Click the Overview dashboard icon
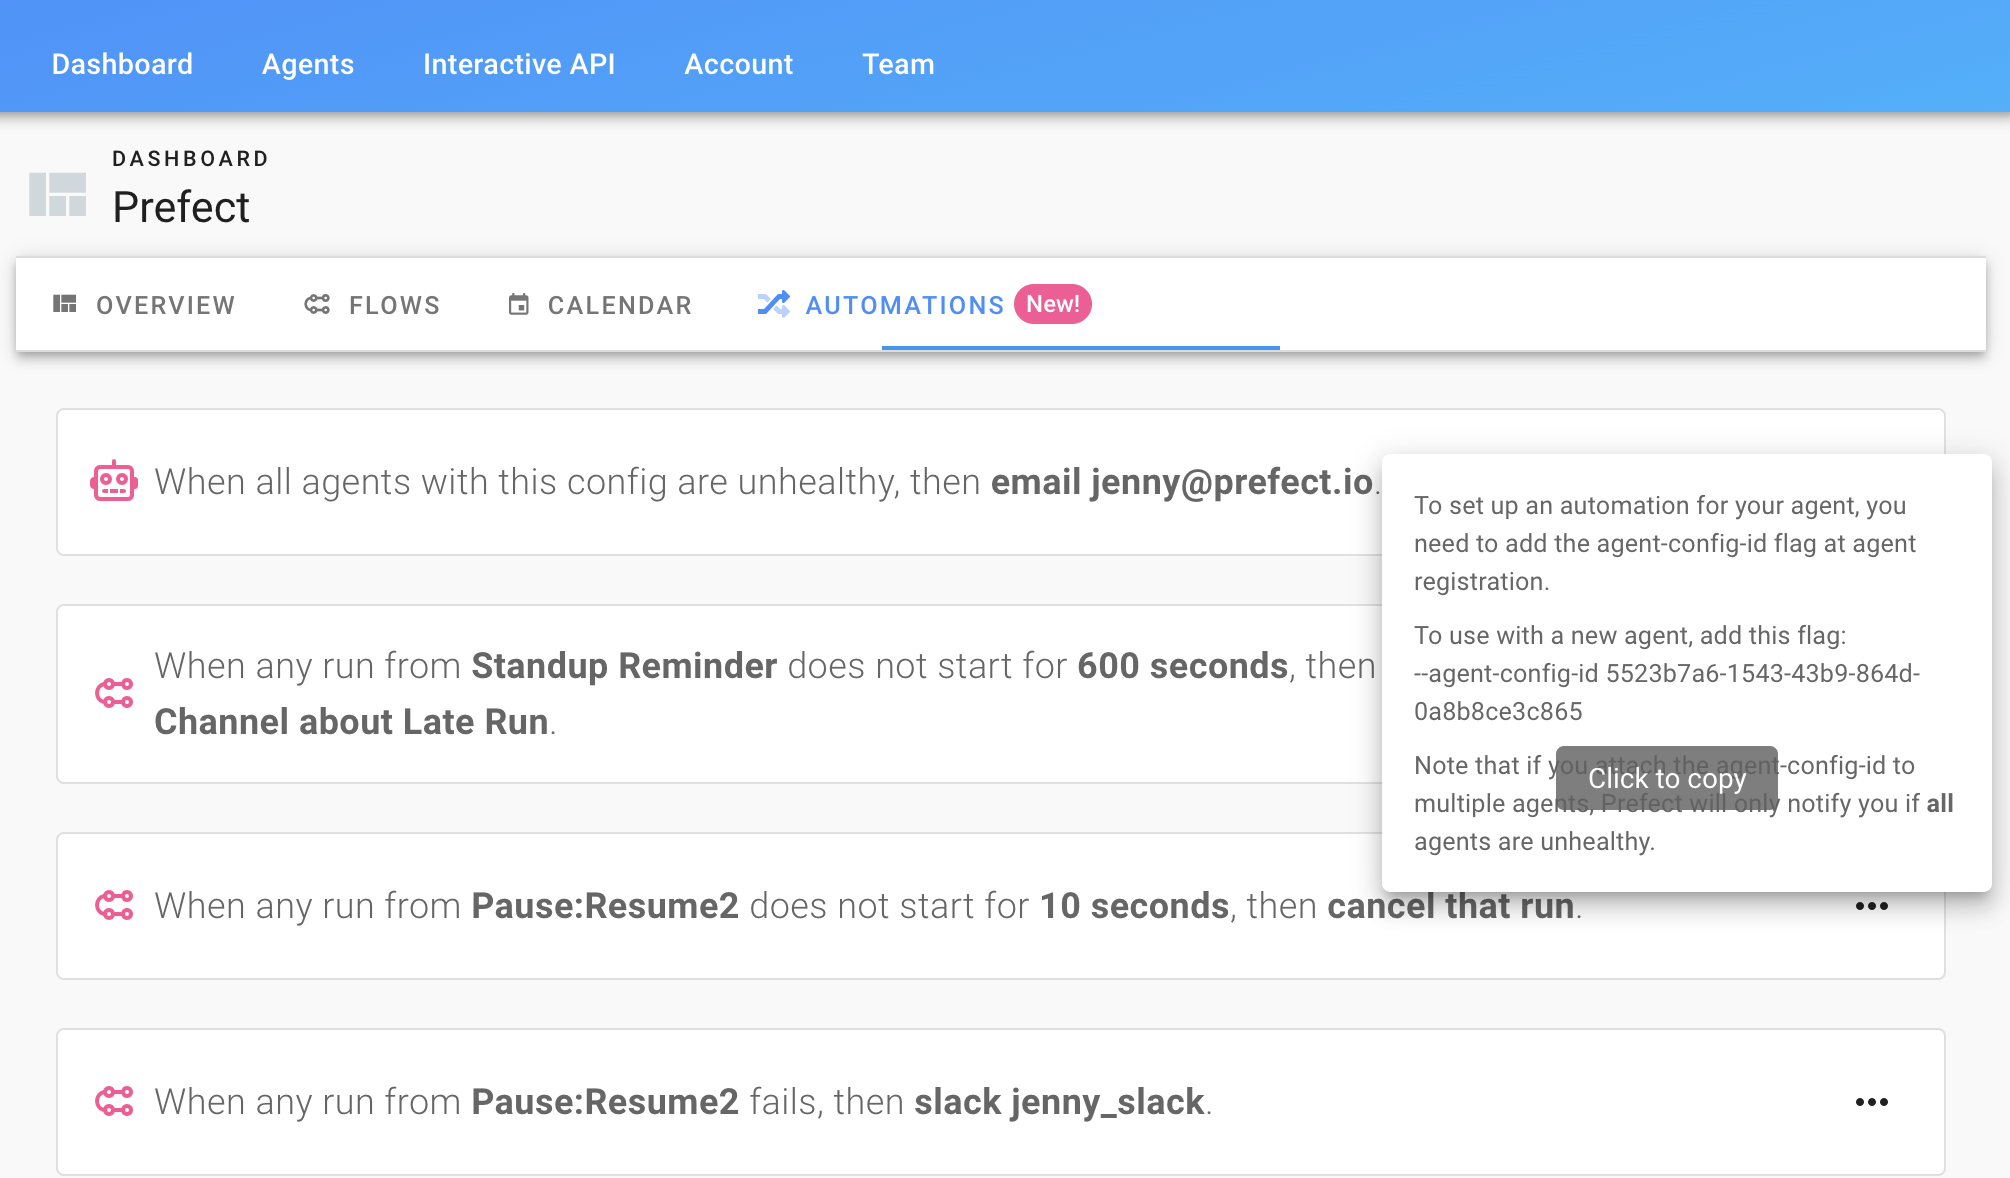The image size is (2010, 1178). [65, 304]
